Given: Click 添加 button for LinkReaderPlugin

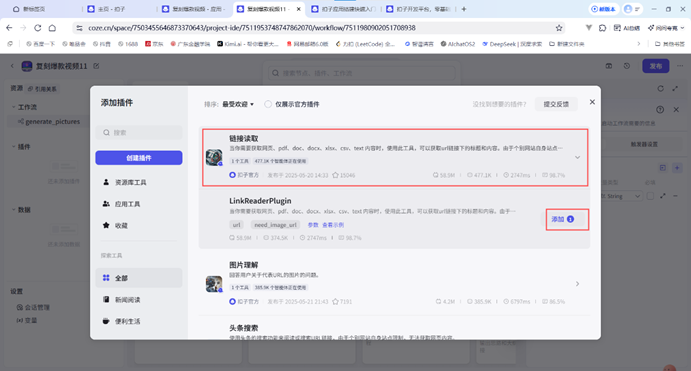Looking at the screenshot, I should [x=563, y=219].
